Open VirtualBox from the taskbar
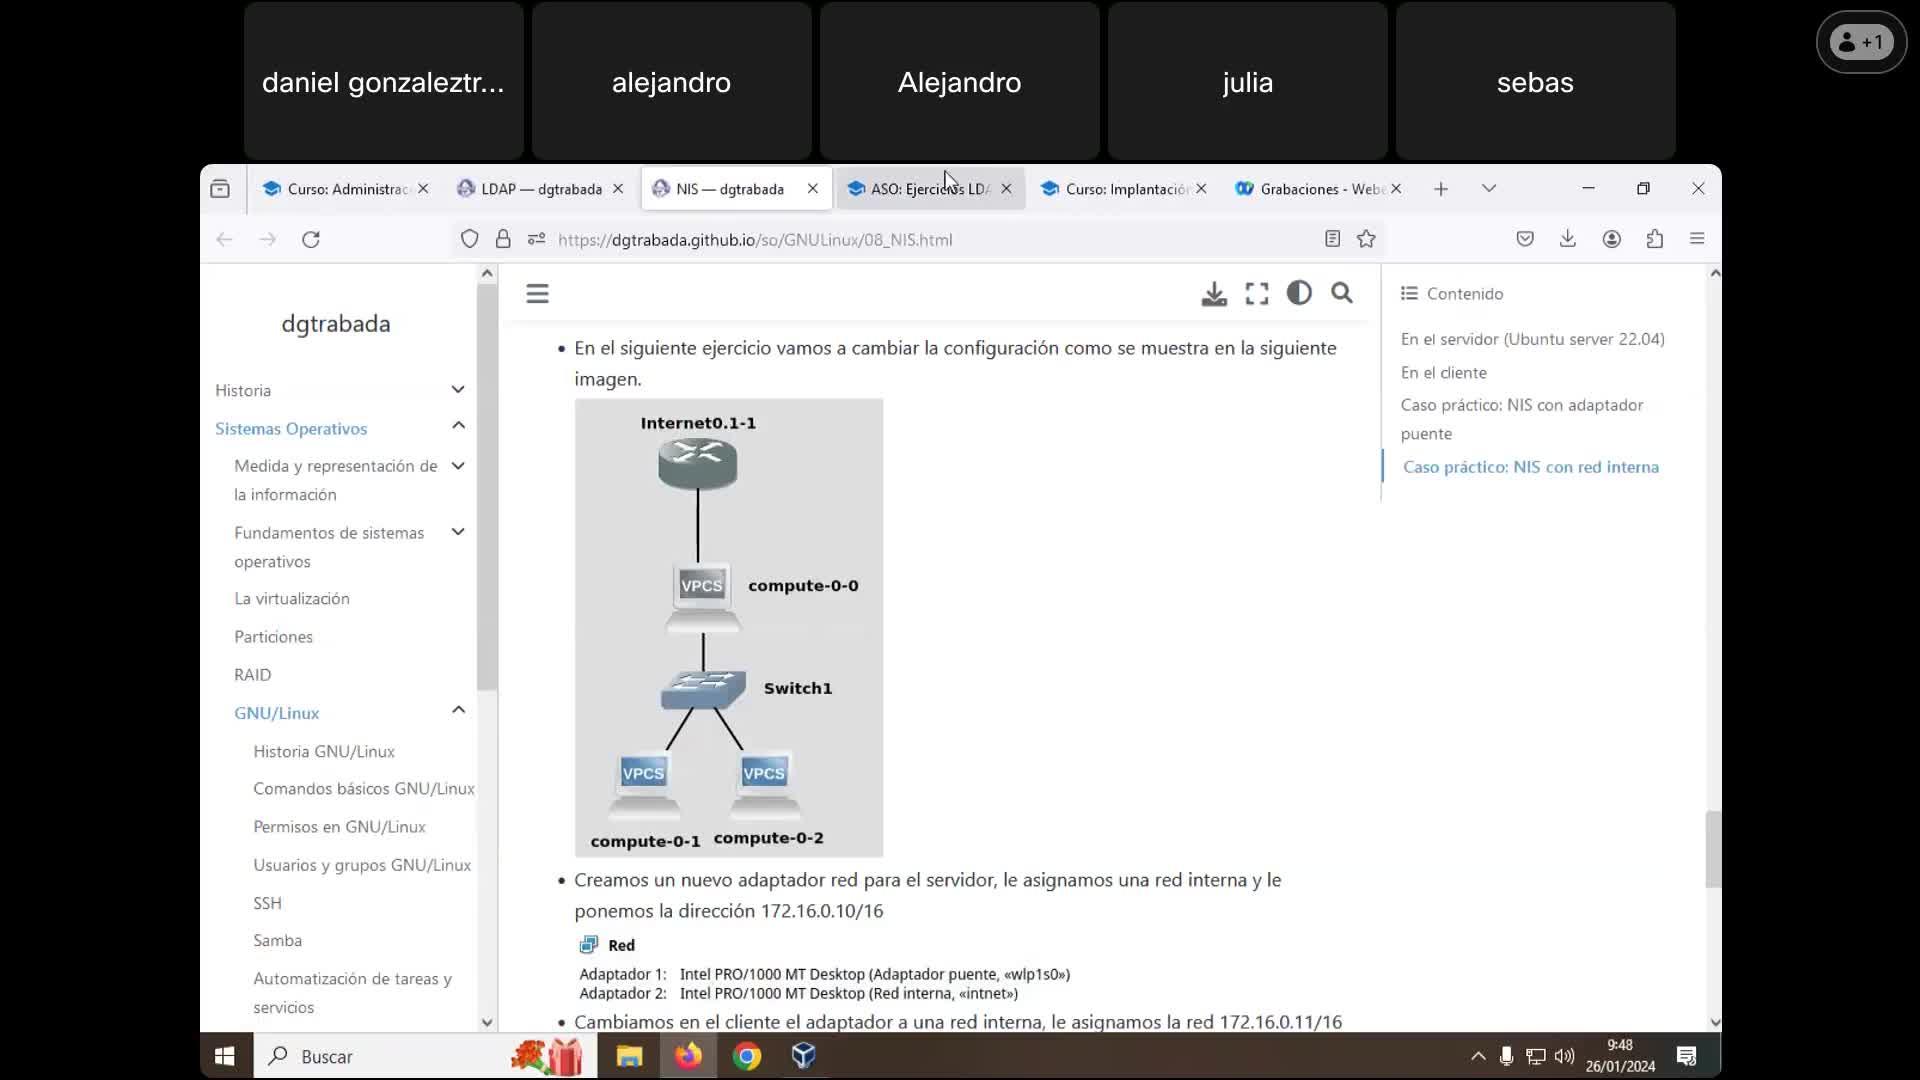Image resolution: width=1920 pixels, height=1080 pixels. 804,1056
